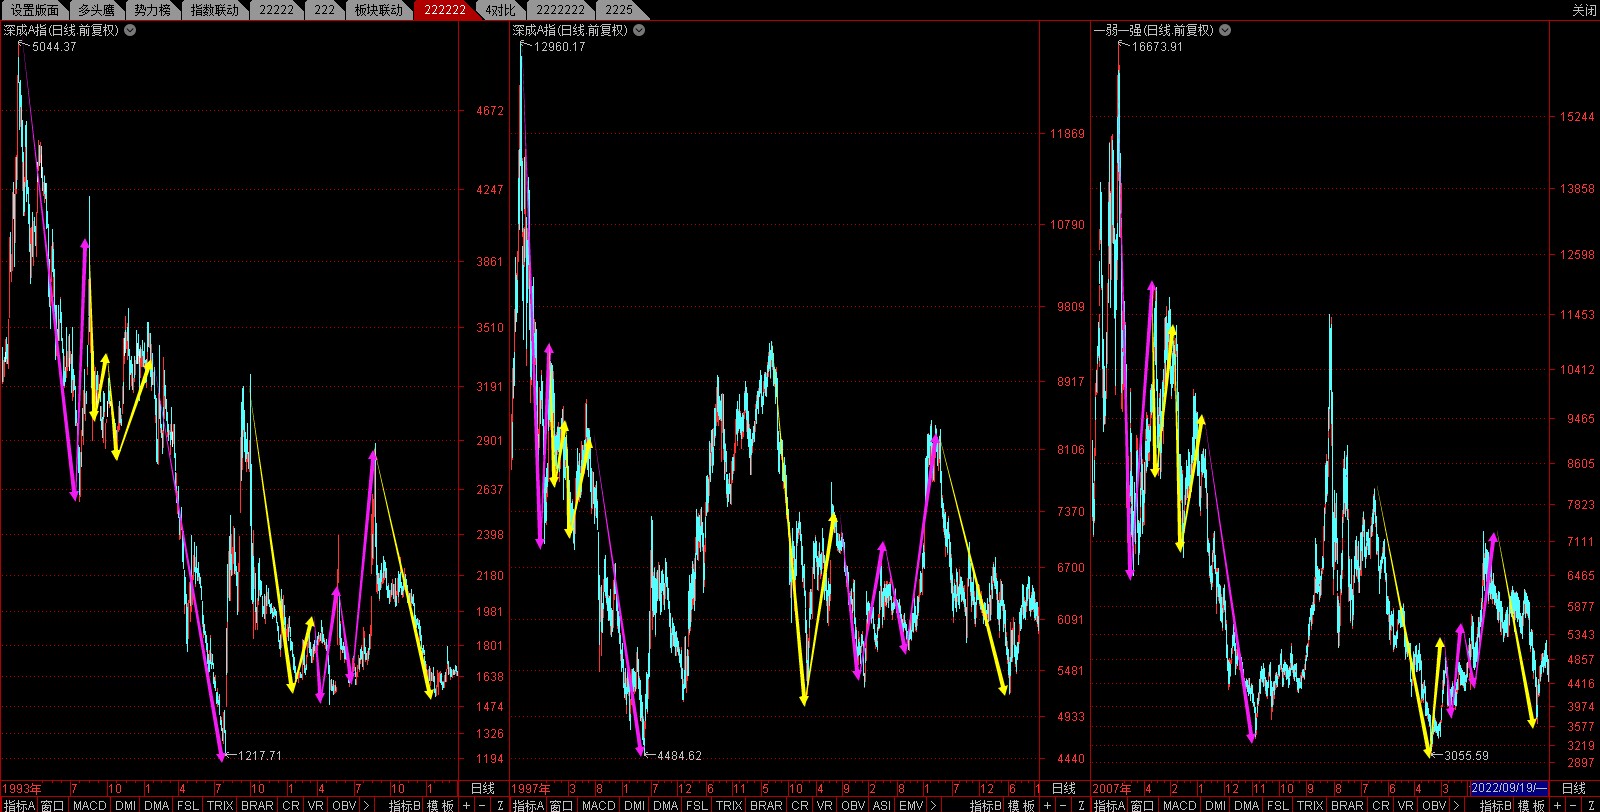The height and width of the screenshot is (812, 1600).
Task: Click the 16673.91 high price label
Action: pos(1157,47)
